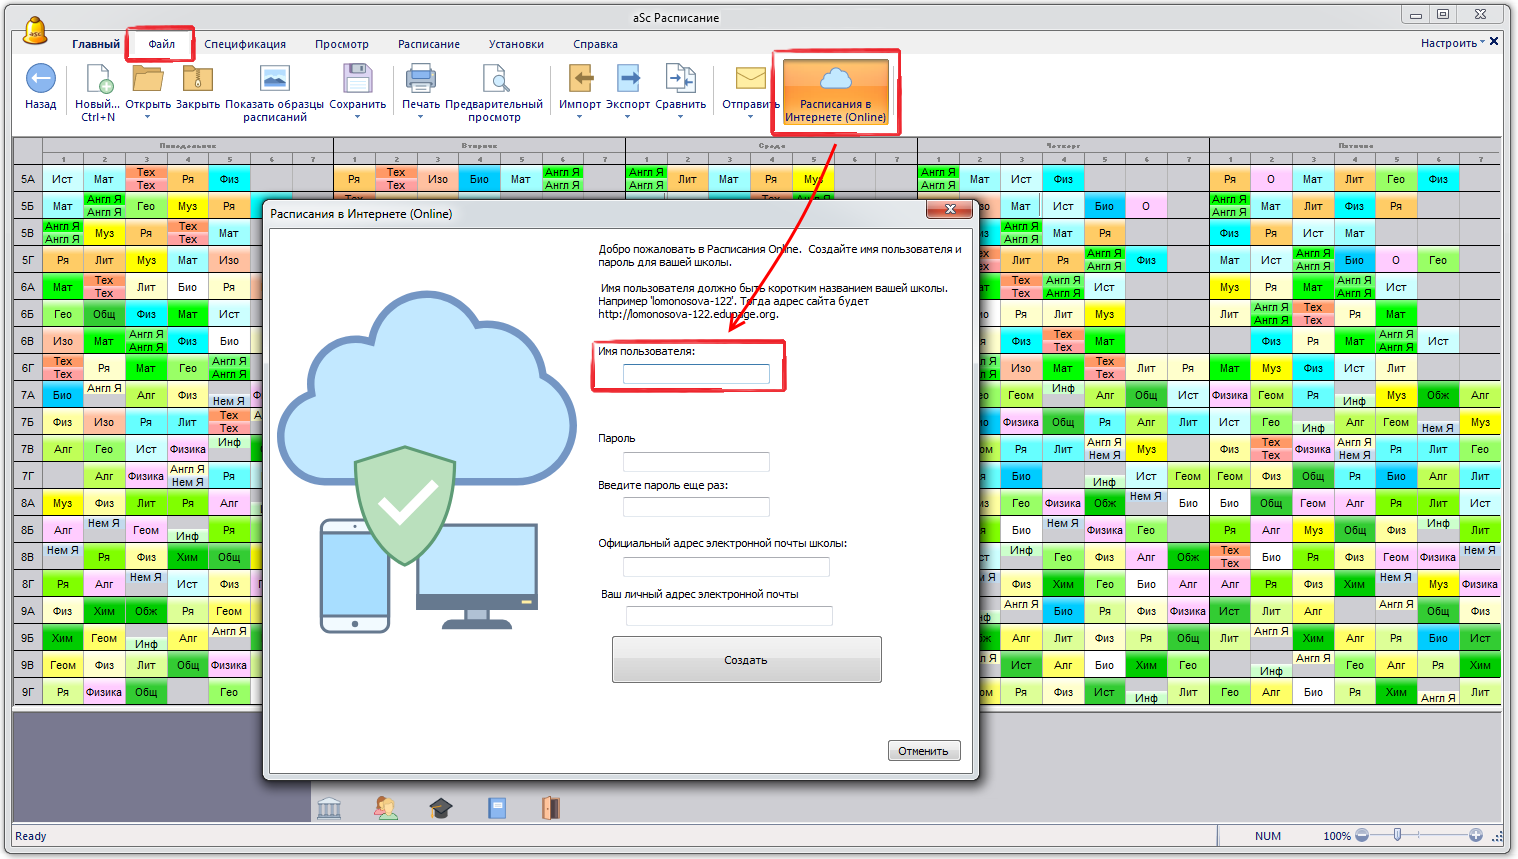Click the Закрыть zipped folder icon
Viewport: 1518px width, 859px height.
point(197,79)
